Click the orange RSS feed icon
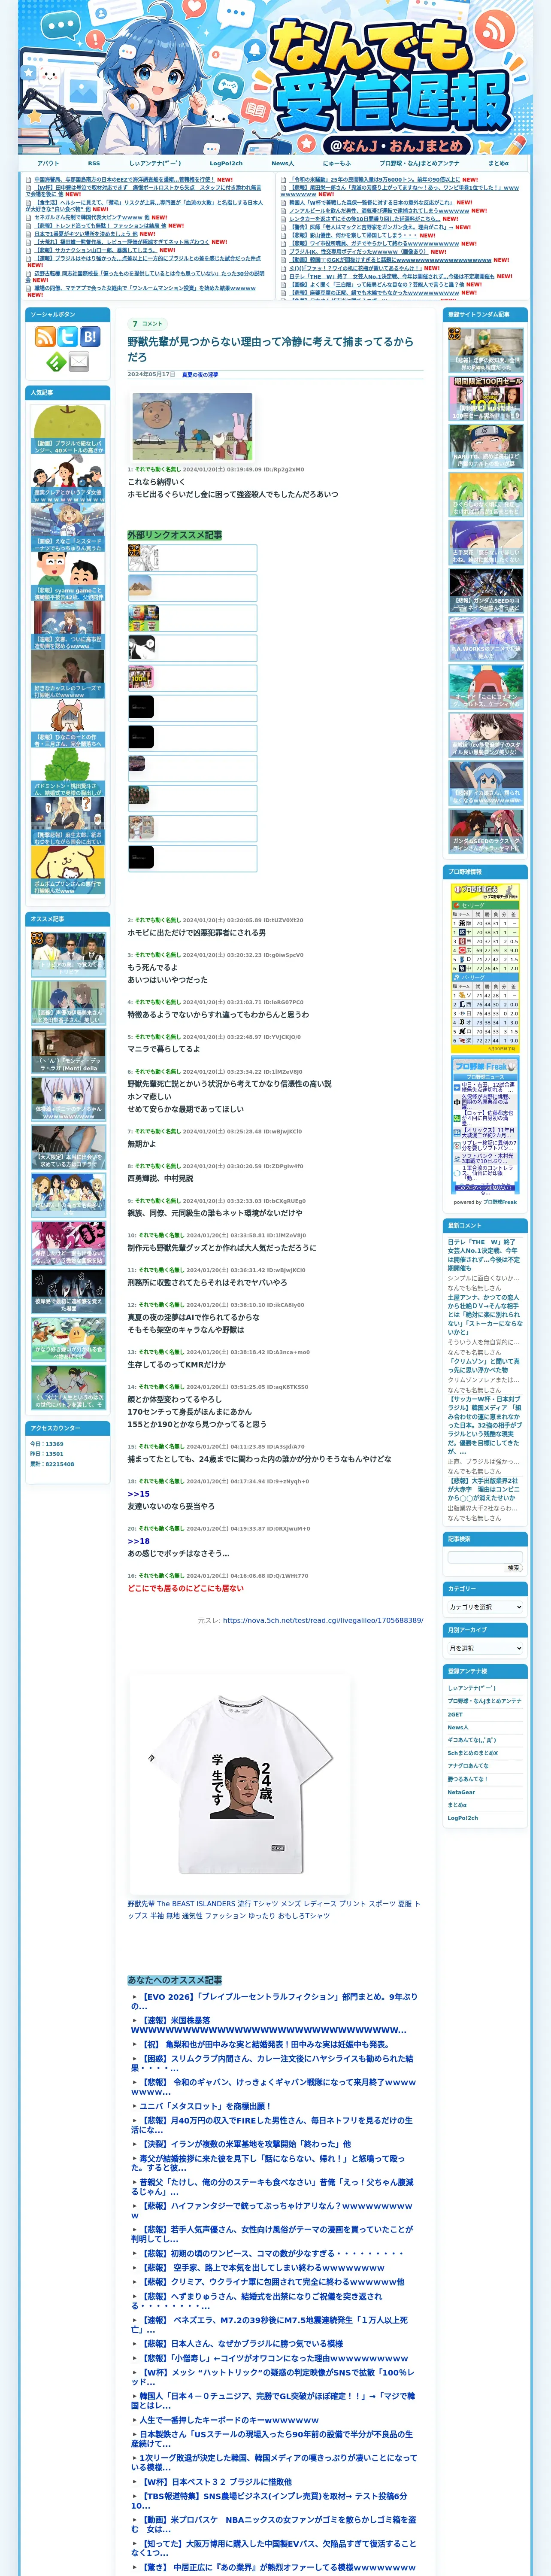The height and width of the screenshot is (2576, 551). [x=44, y=337]
